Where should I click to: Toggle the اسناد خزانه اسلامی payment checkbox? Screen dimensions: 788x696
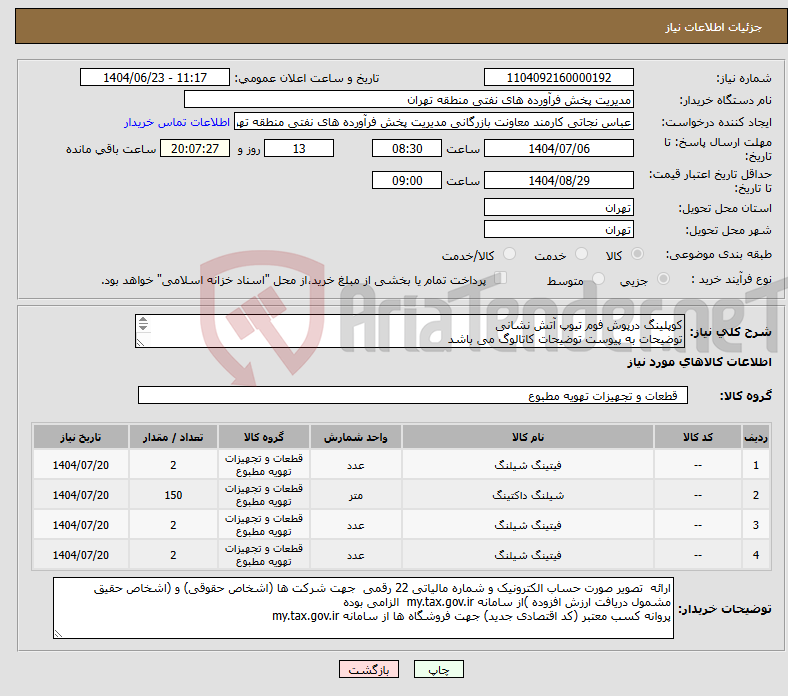pos(502,279)
